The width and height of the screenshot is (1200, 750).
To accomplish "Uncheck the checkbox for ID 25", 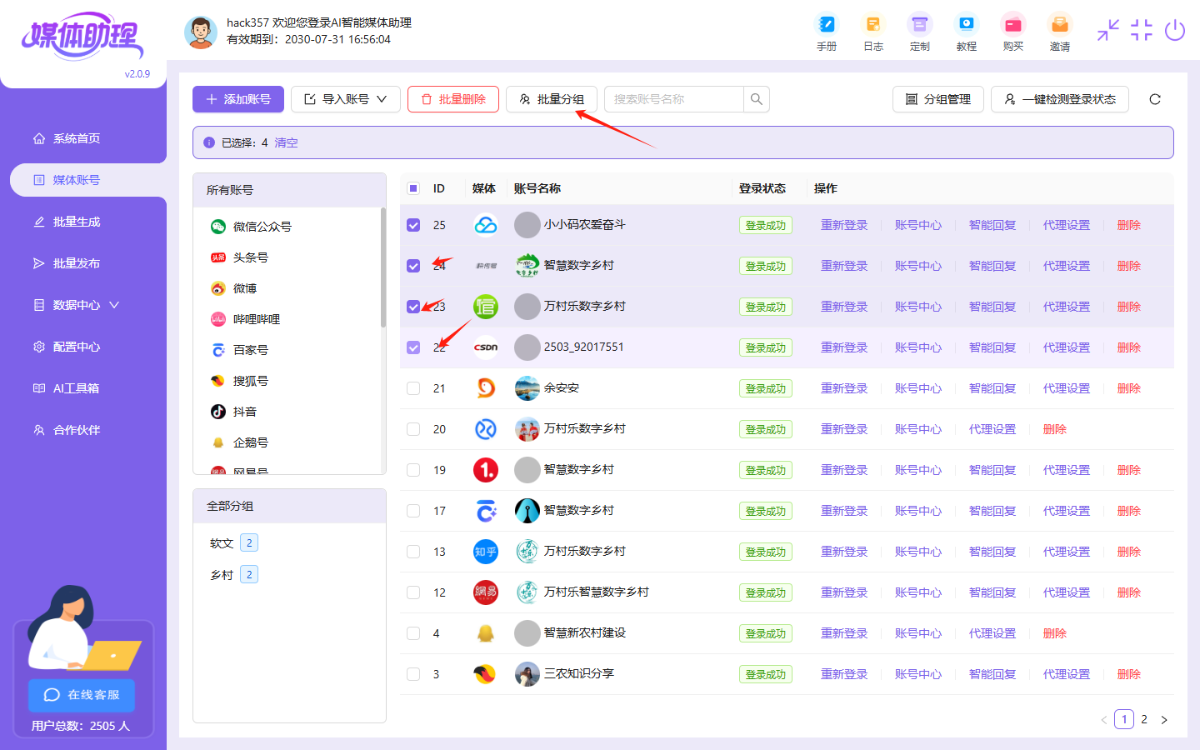I will pyautogui.click(x=413, y=225).
